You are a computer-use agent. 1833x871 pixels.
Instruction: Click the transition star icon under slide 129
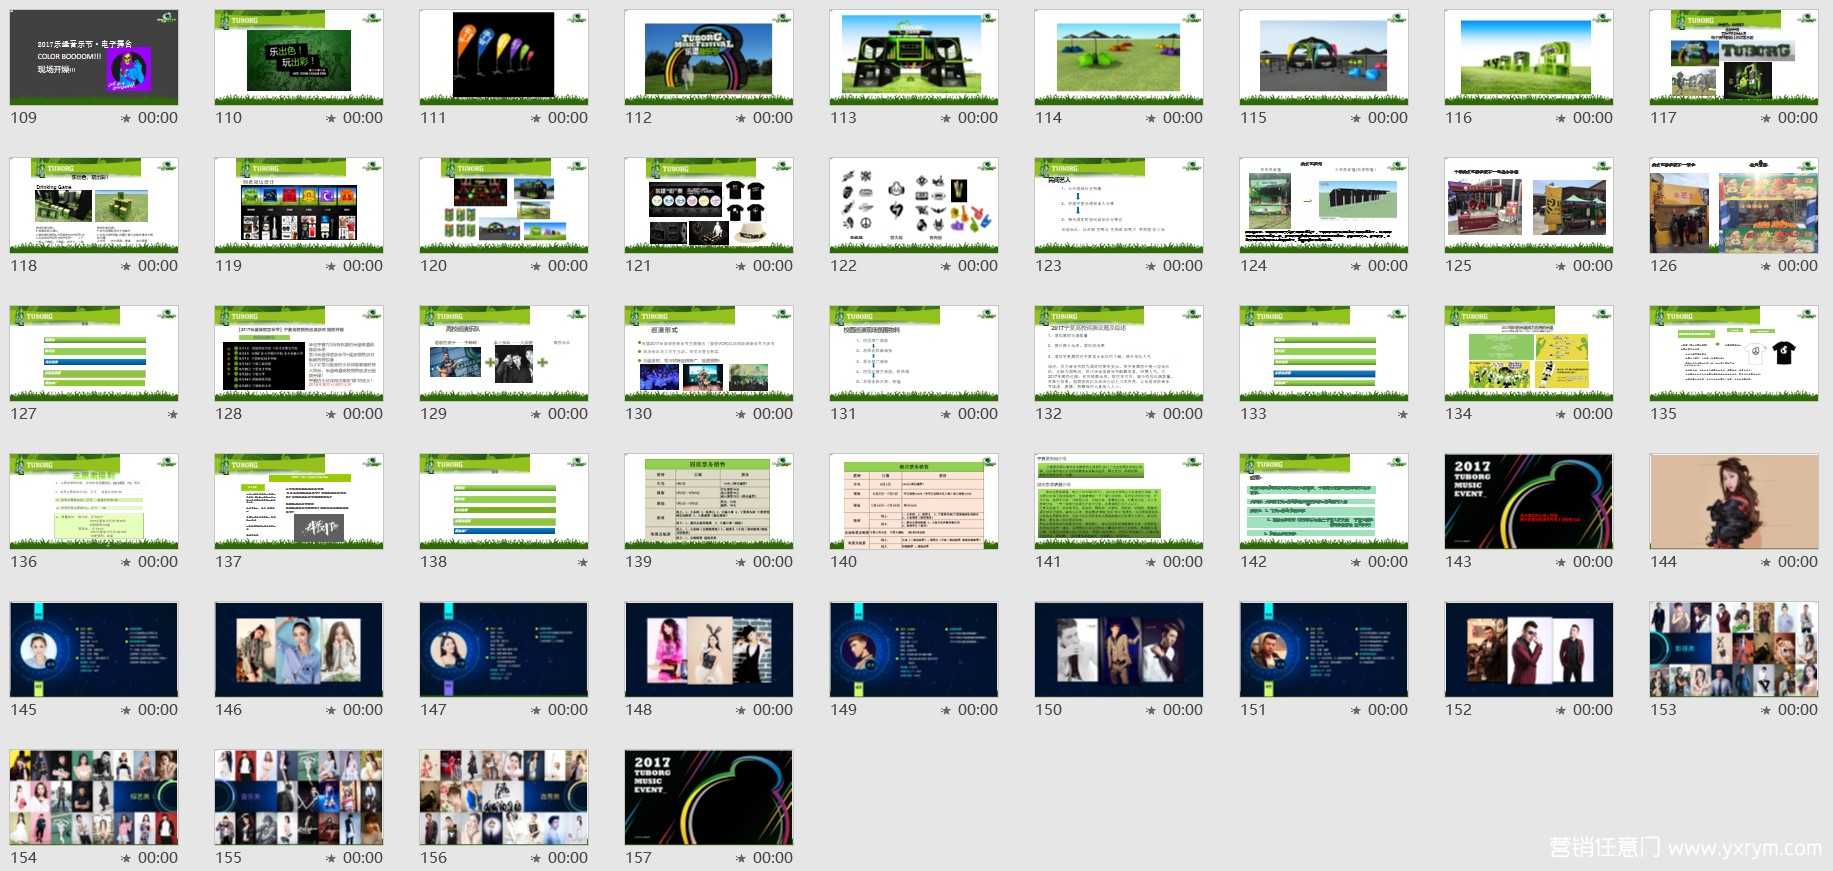(535, 414)
